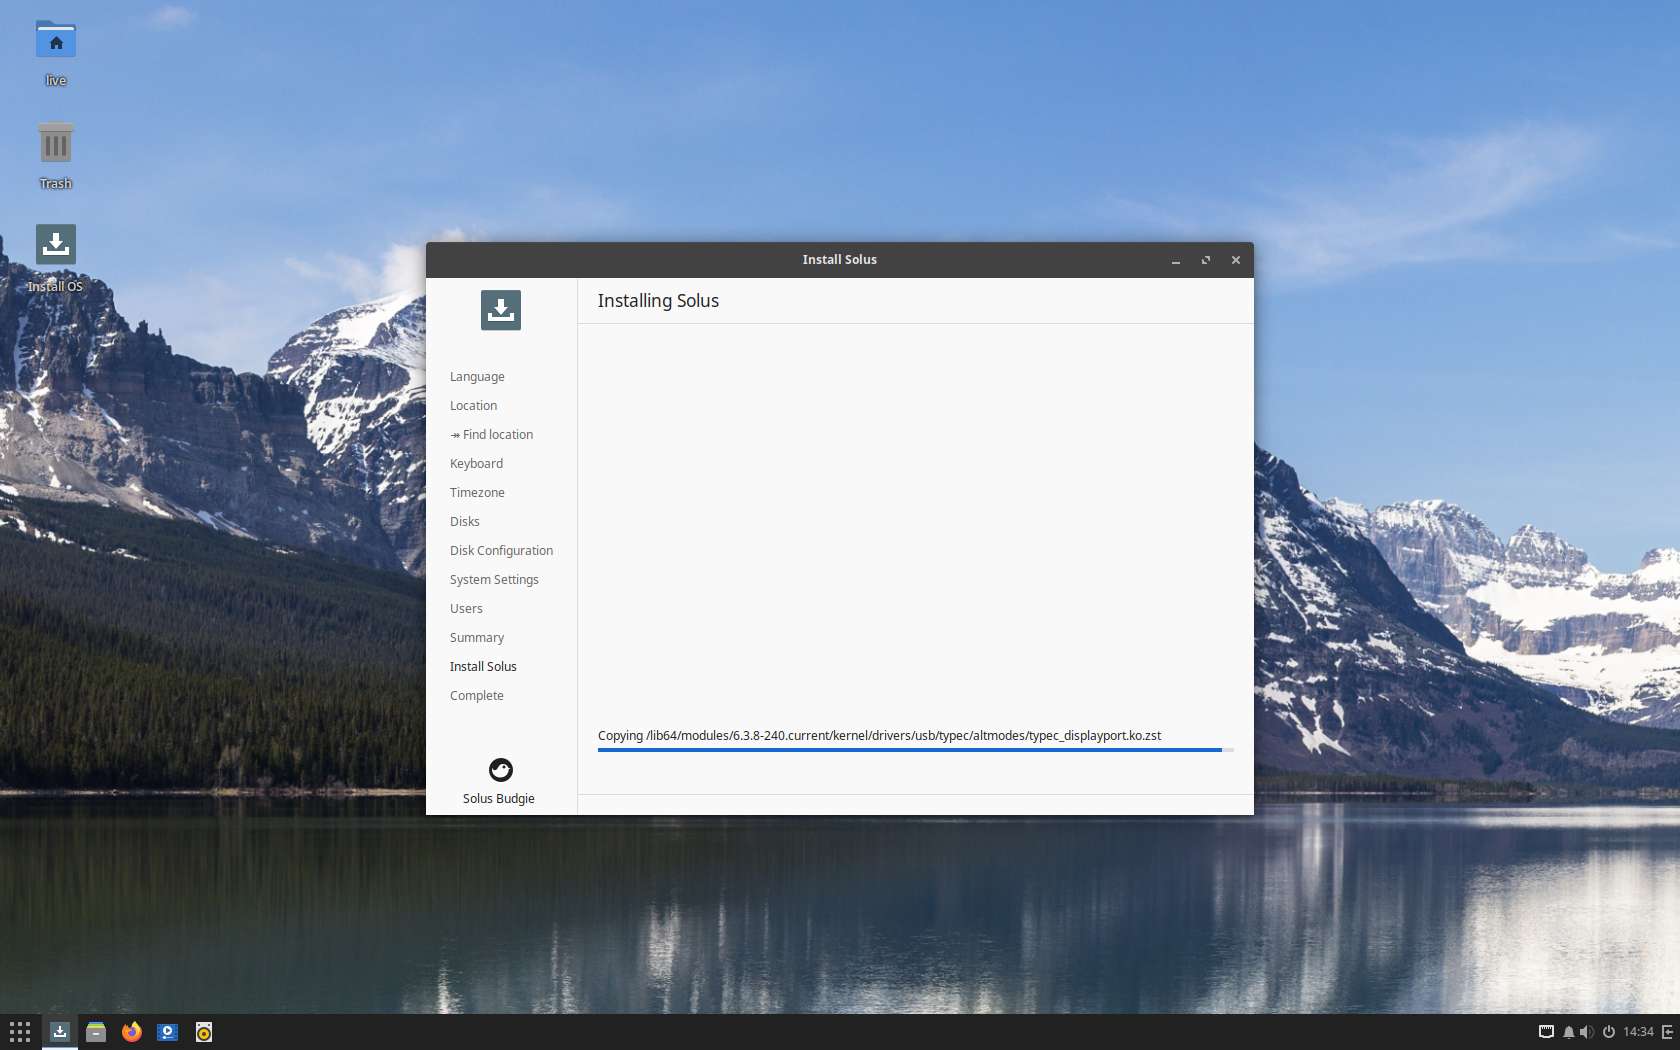Viewport: 1680px width, 1050px height.
Task: Minimize the Install Solus window
Action: coord(1176,260)
